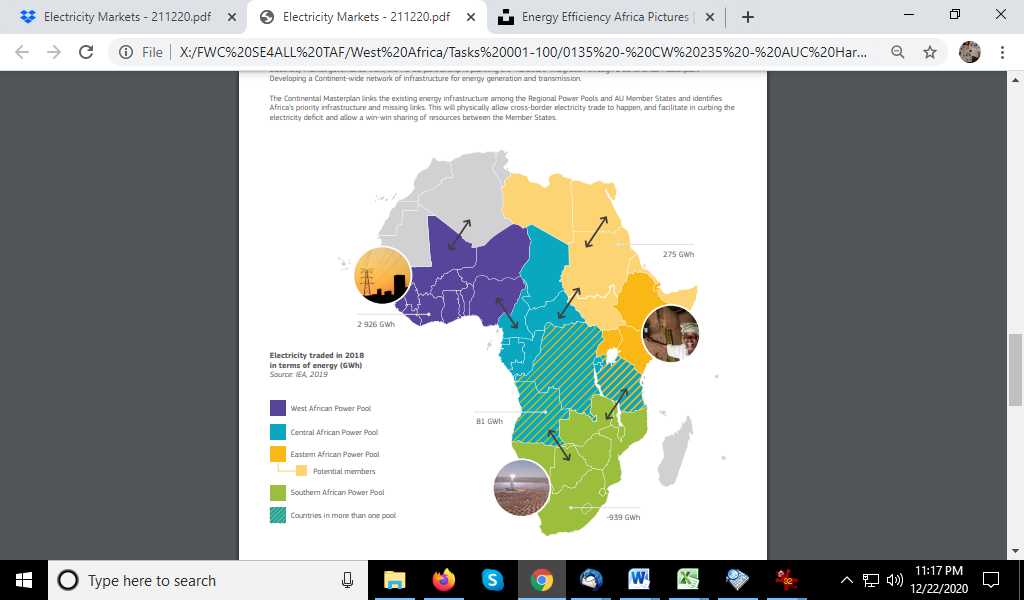Launch Firefox from the taskbar
Viewport: 1024px width, 600px height.
pos(443,580)
